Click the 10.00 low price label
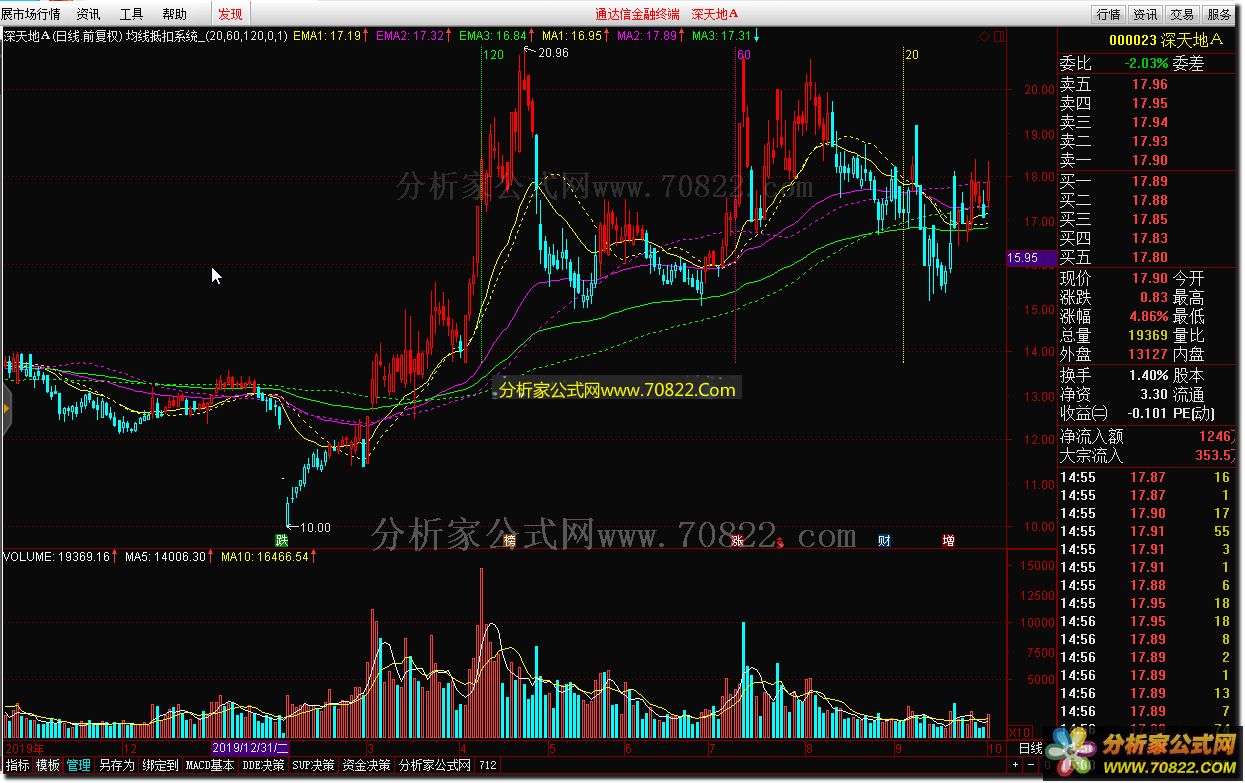The image size is (1245, 783). click(x=315, y=528)
